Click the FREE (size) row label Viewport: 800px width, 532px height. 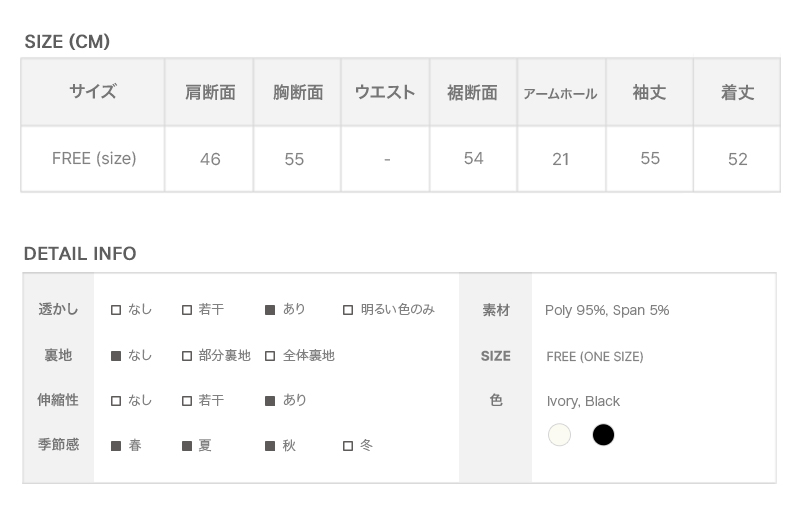tap(94, 158)
